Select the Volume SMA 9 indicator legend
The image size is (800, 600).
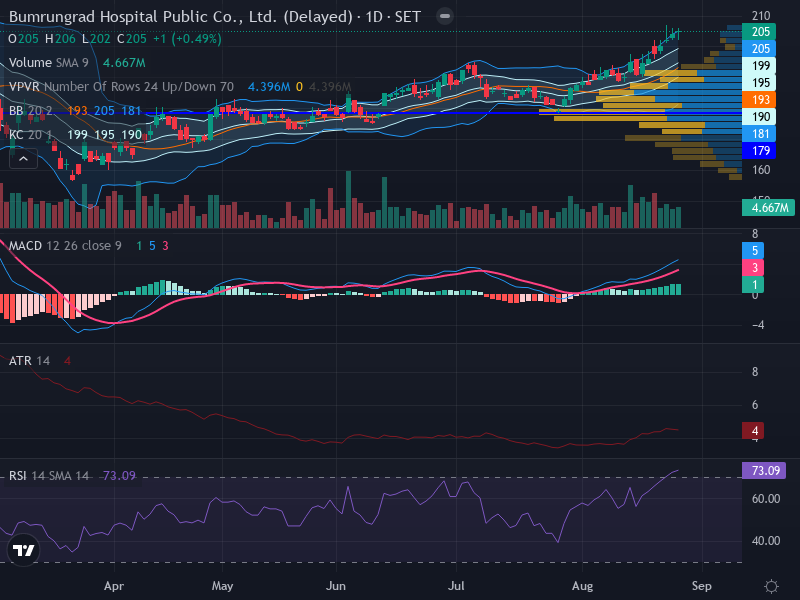tap(48, 63)
